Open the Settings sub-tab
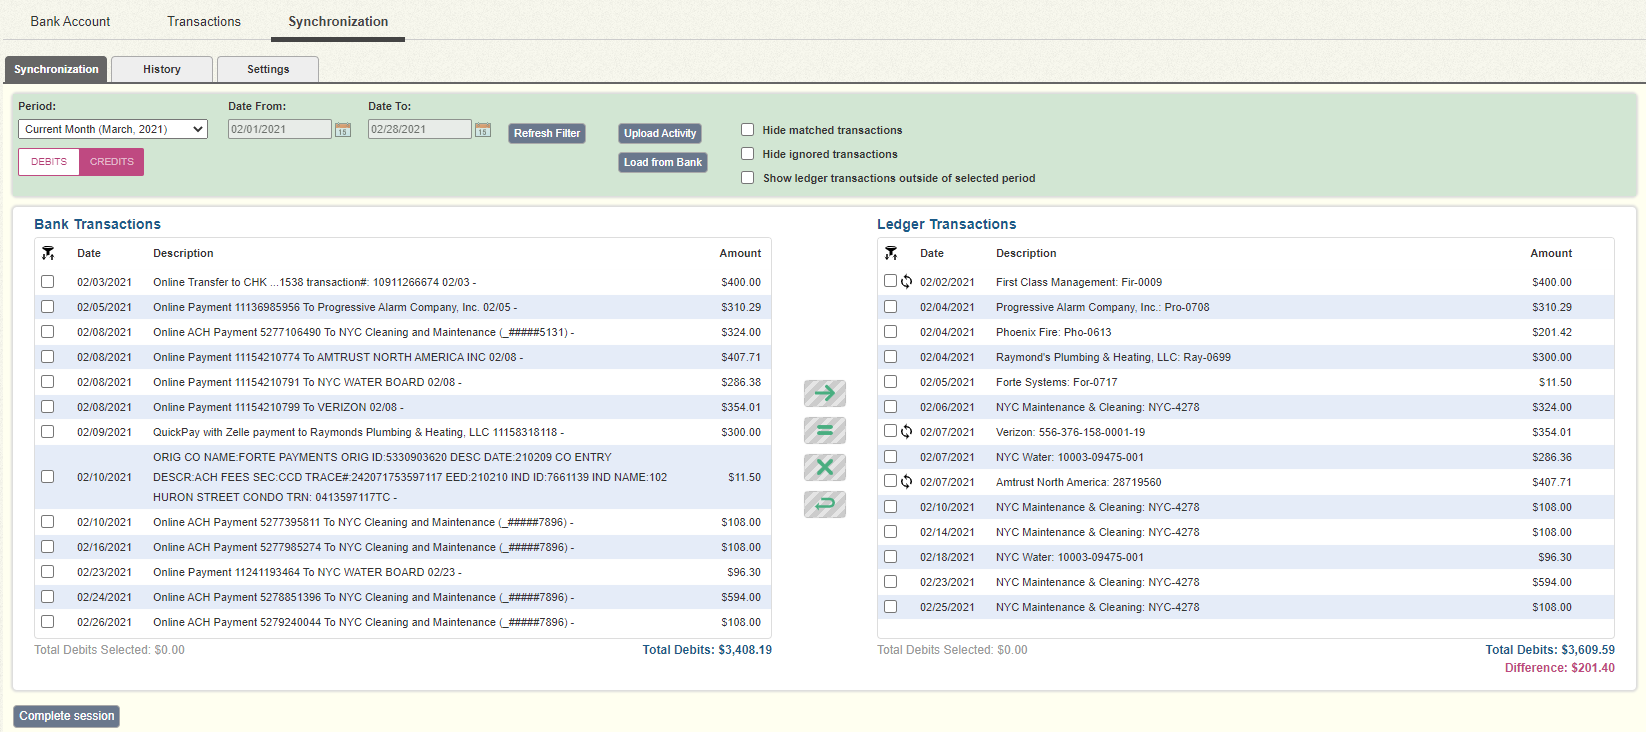1646x732 pixels. tap(268, 69)
